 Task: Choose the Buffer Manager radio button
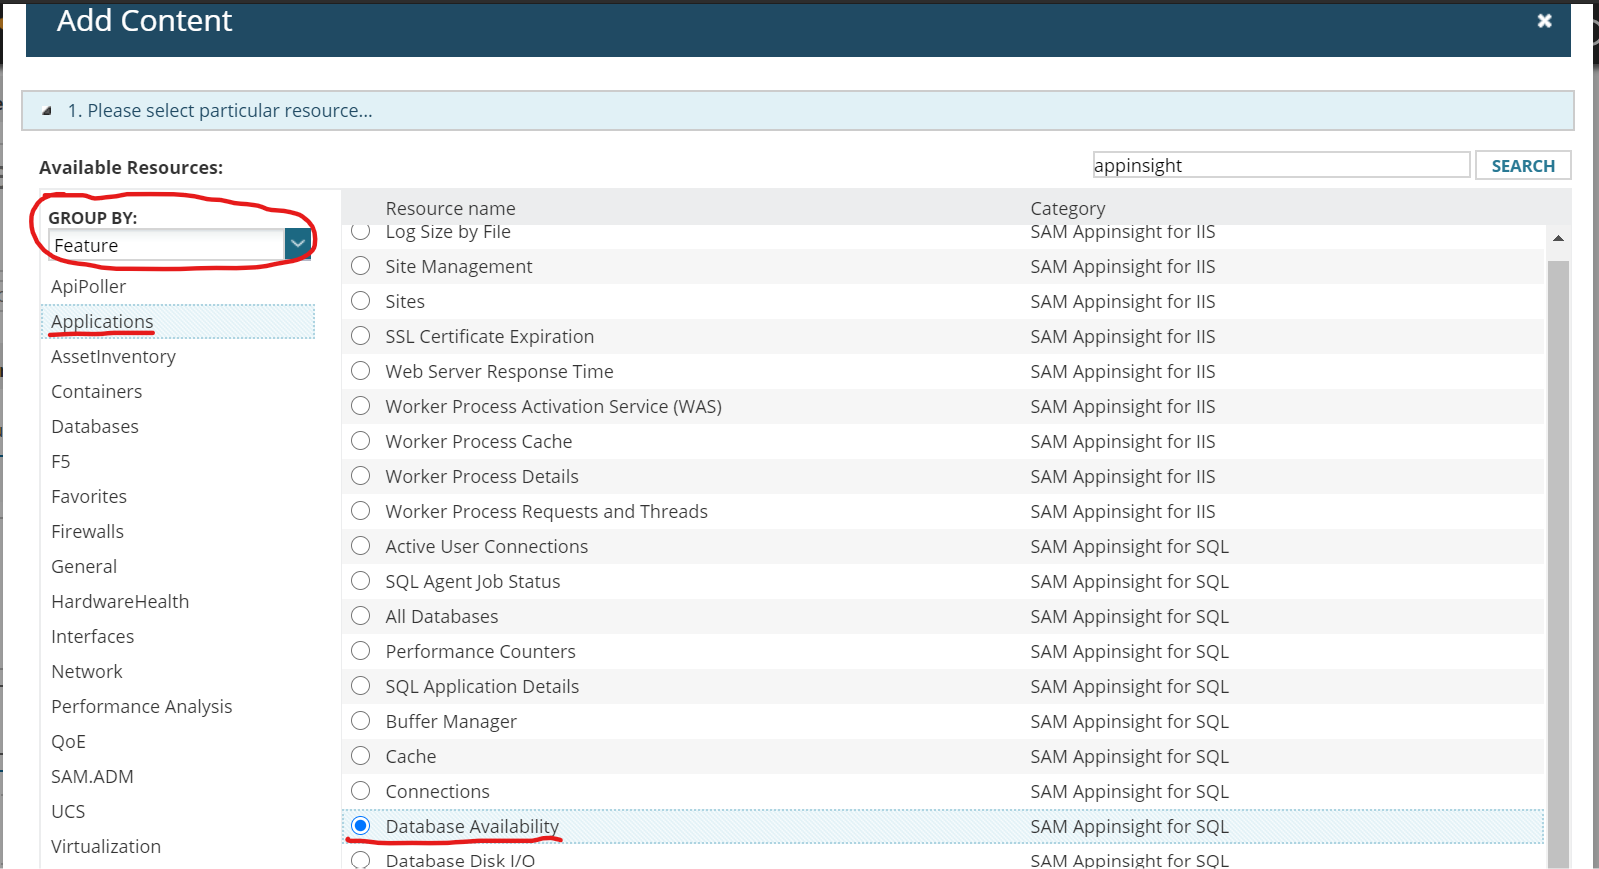pyautogui.click(x=361, y=721)
